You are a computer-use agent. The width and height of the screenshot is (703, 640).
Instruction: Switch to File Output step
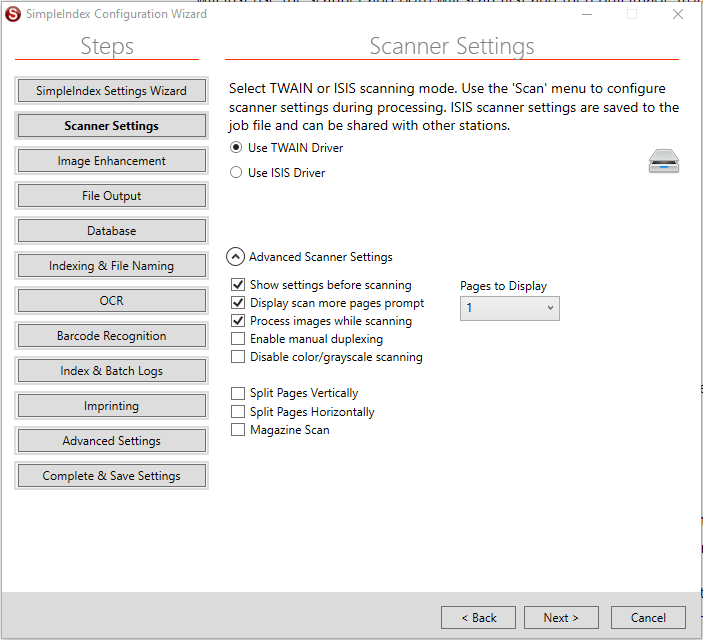click(x=112, y=196)
